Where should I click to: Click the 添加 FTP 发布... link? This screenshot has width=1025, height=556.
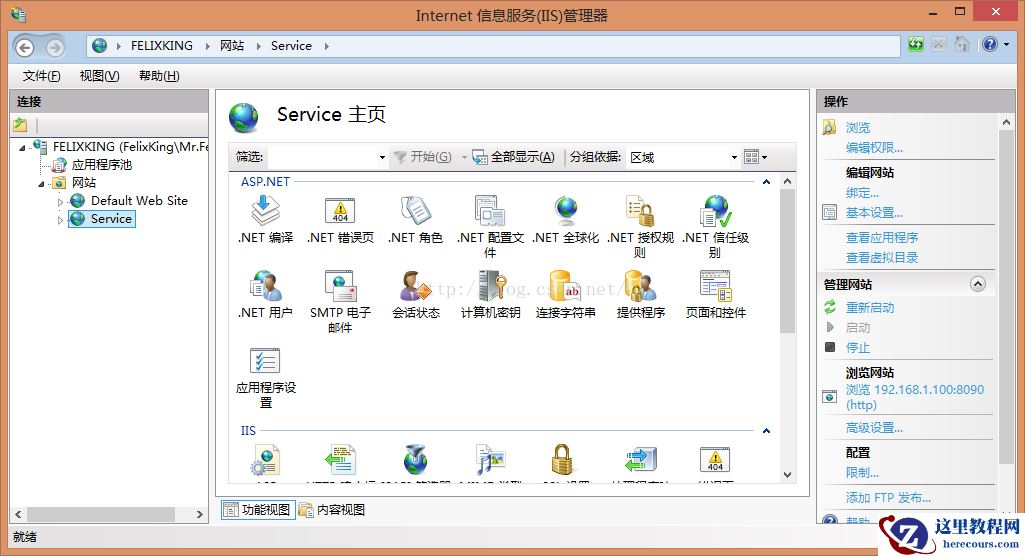coord(888,498)
